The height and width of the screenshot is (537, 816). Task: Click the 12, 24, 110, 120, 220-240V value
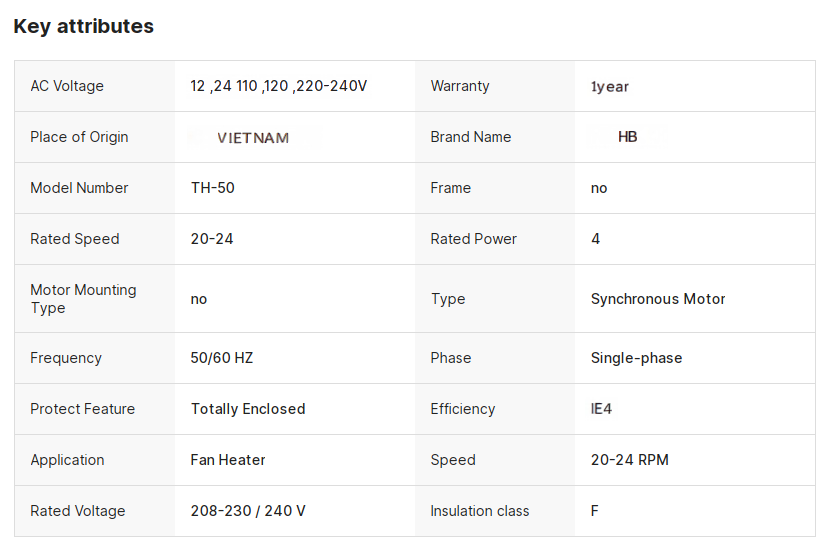coord(279,86)
